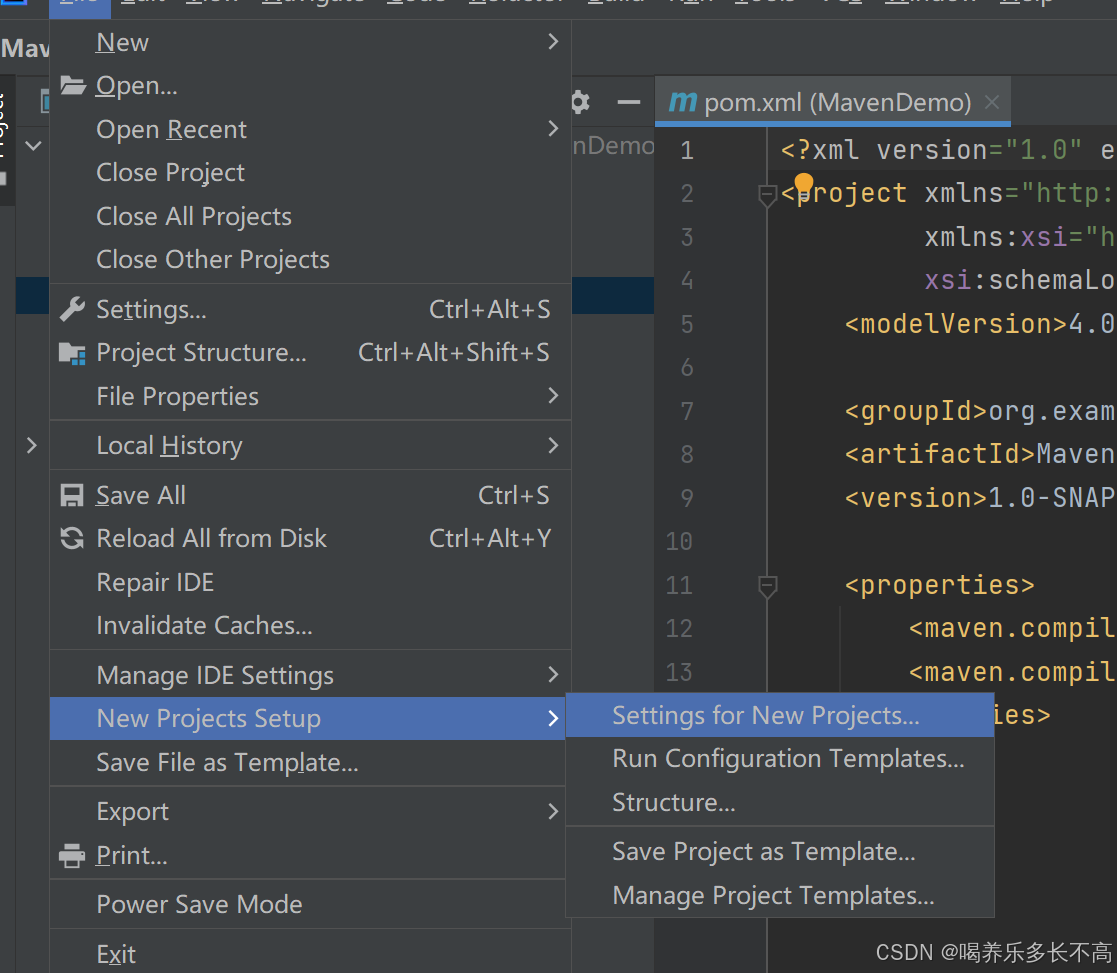Click the groupId tag on line 7
The width and height of the screenshot is (1117, 973).
point(916,412)
